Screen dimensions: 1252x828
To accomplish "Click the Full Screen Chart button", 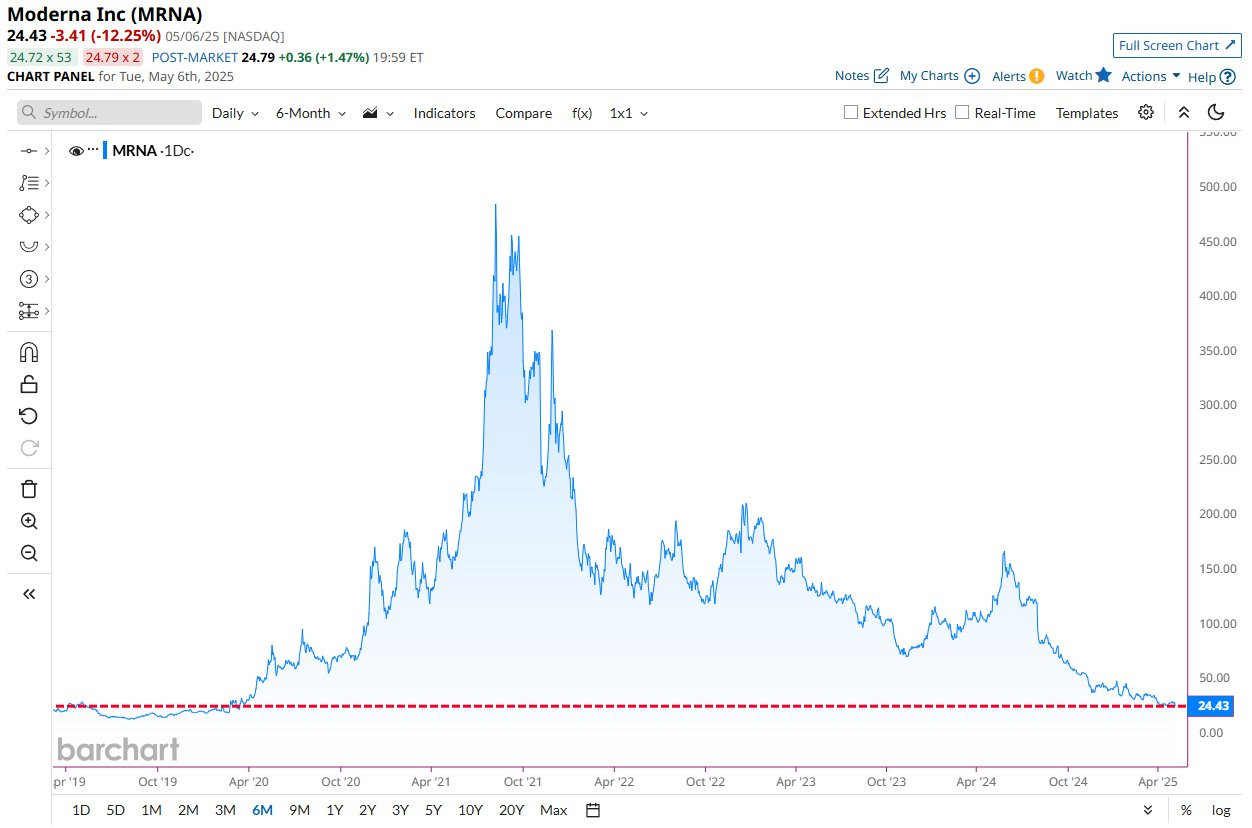I will [1178, 45].
